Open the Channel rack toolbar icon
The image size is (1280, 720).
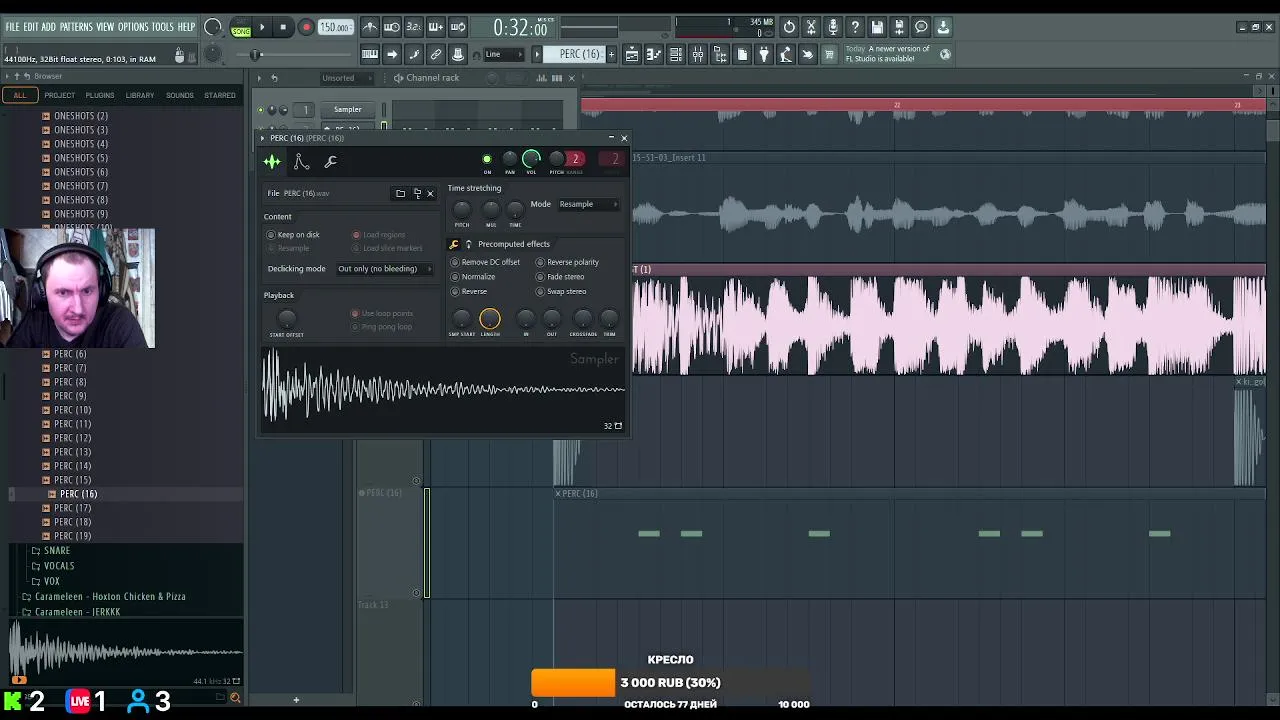click(676, 54)
